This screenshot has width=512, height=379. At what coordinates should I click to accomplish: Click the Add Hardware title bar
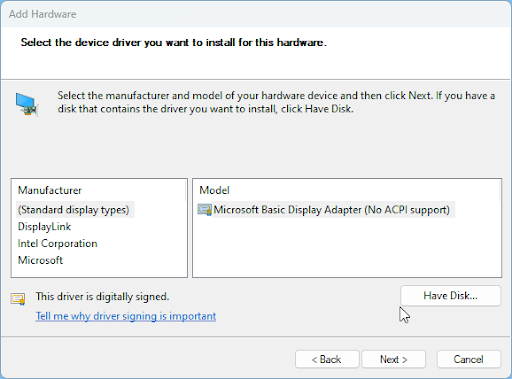(x=256, y=14)
